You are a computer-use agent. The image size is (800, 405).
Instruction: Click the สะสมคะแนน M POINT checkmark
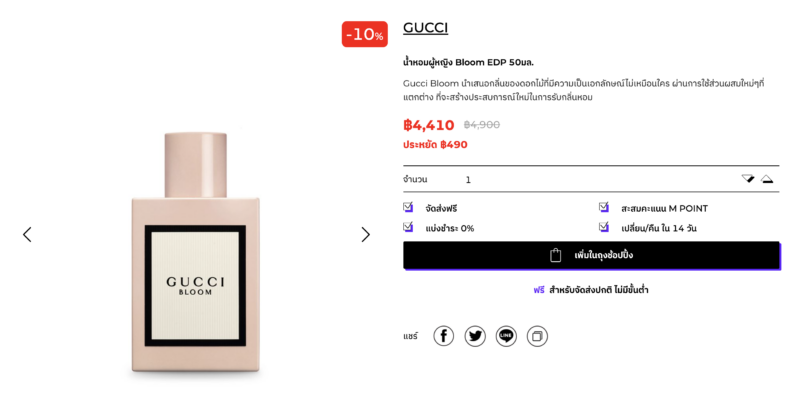(604, 207)
